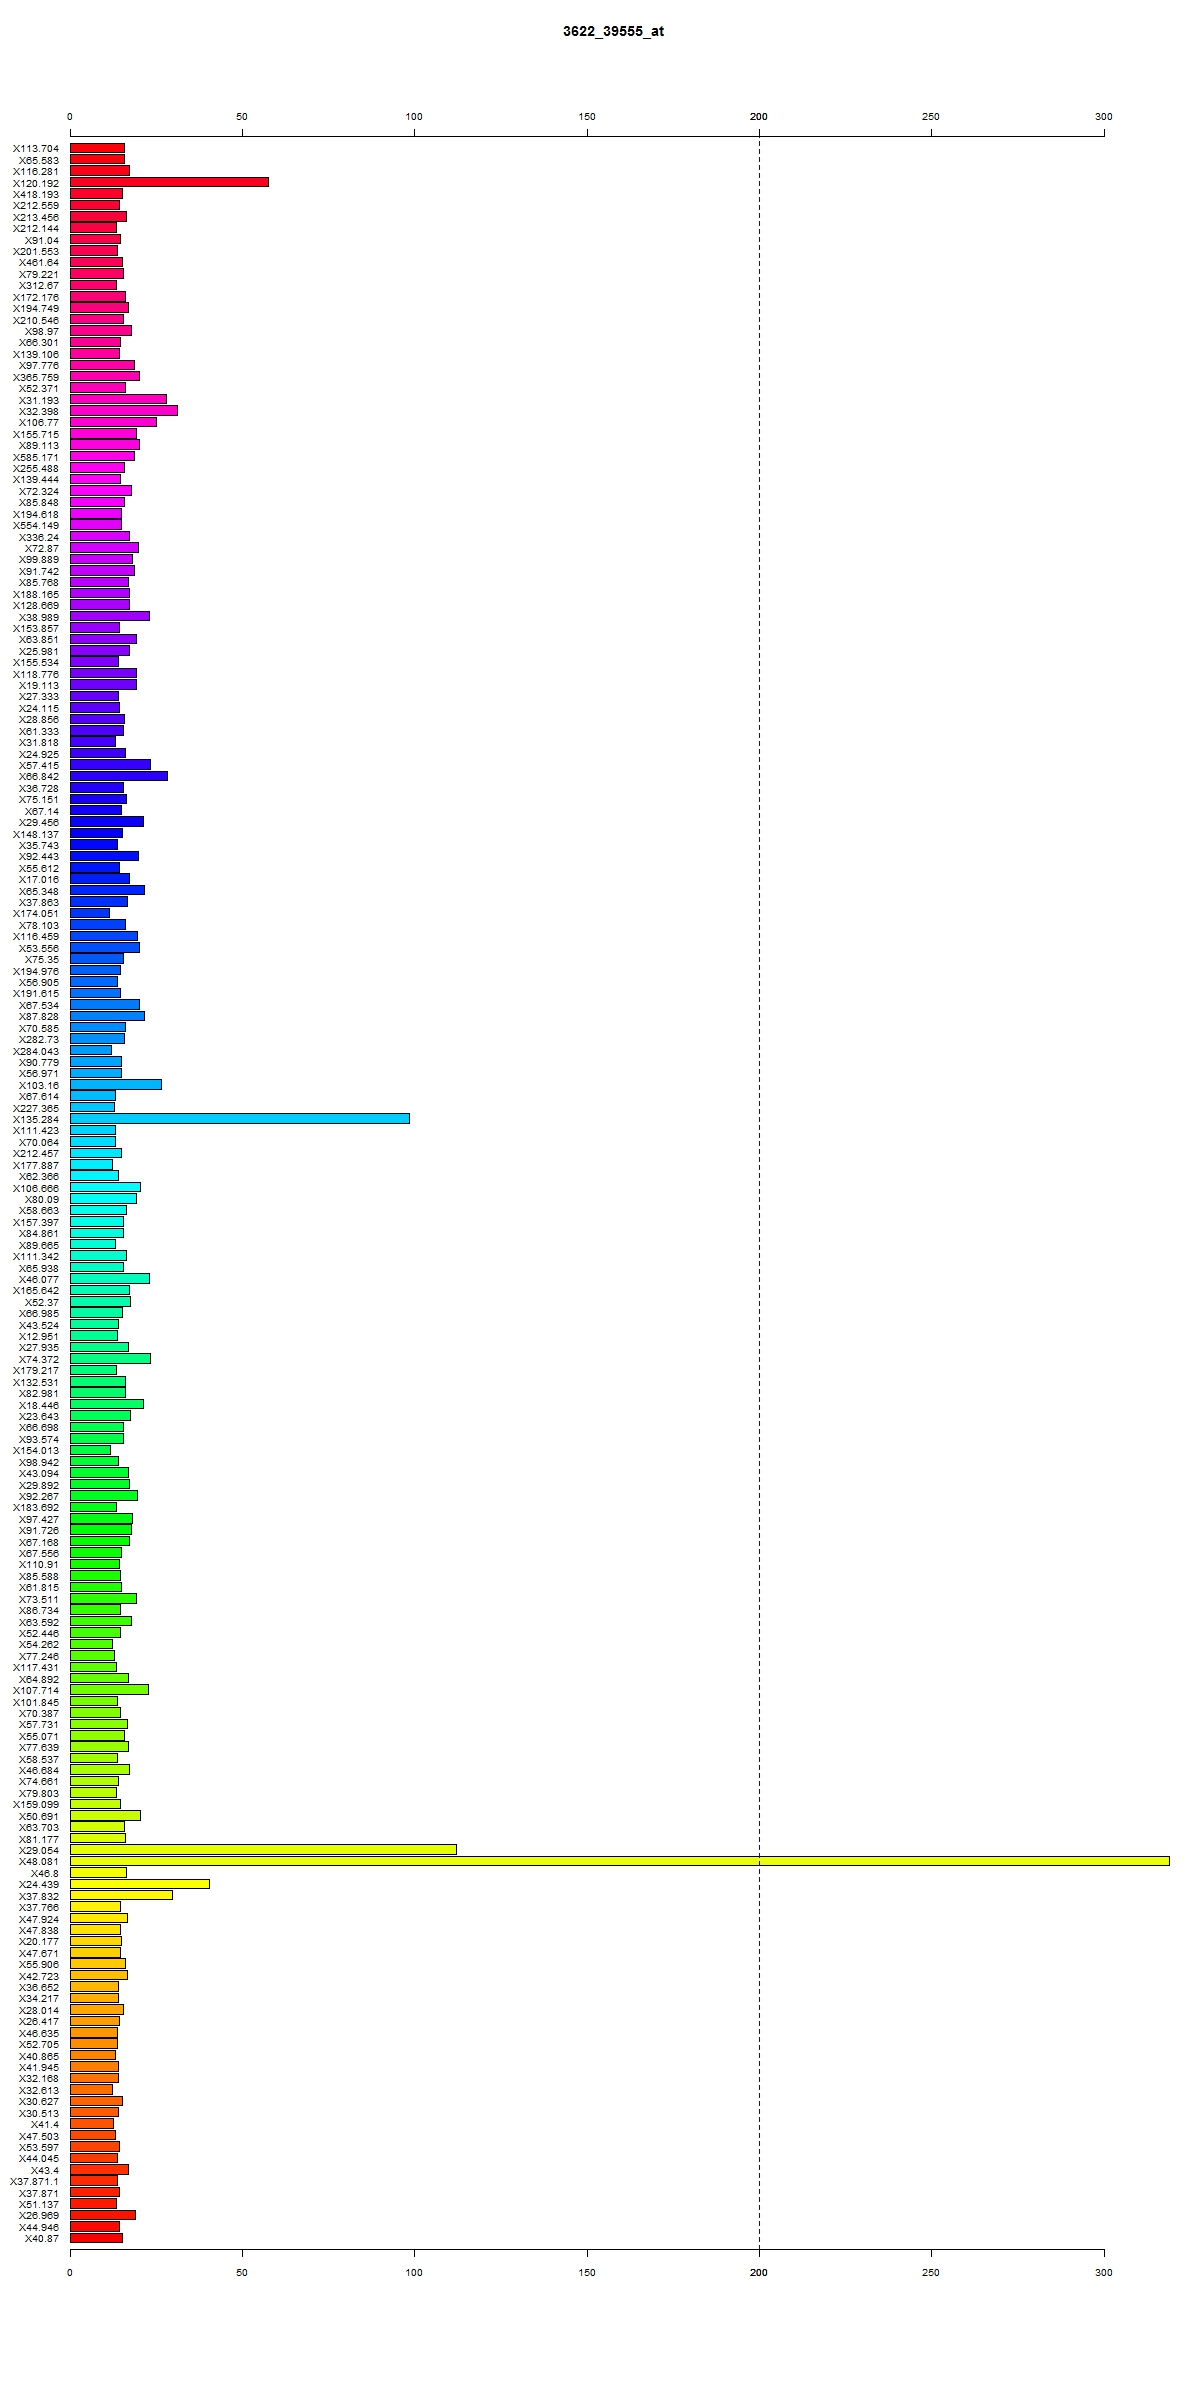Click the 200 tick on the top axis
The width and height of the screenshot is (1200, 2400).
759,117
